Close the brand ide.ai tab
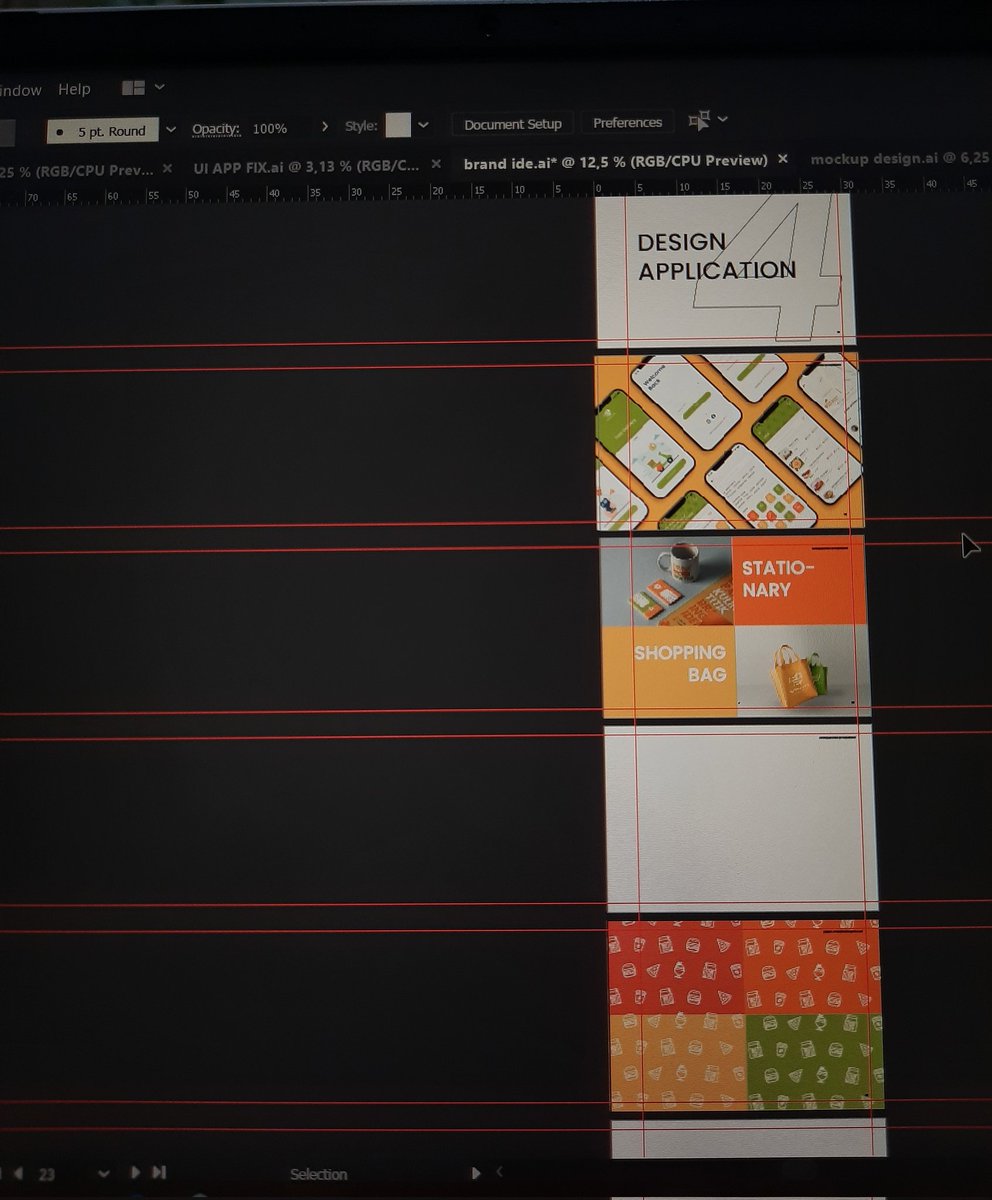Image resolution: width=992 pixels, height=1200 pixels. tap(783, 158)
